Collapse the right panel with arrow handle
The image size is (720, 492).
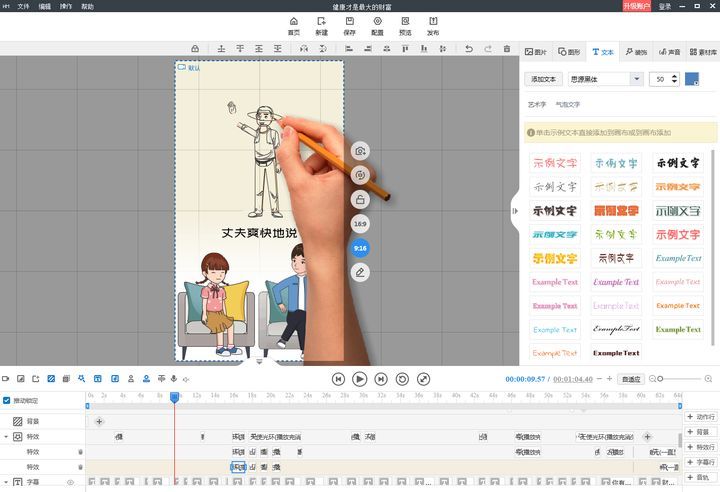point(515,210)
